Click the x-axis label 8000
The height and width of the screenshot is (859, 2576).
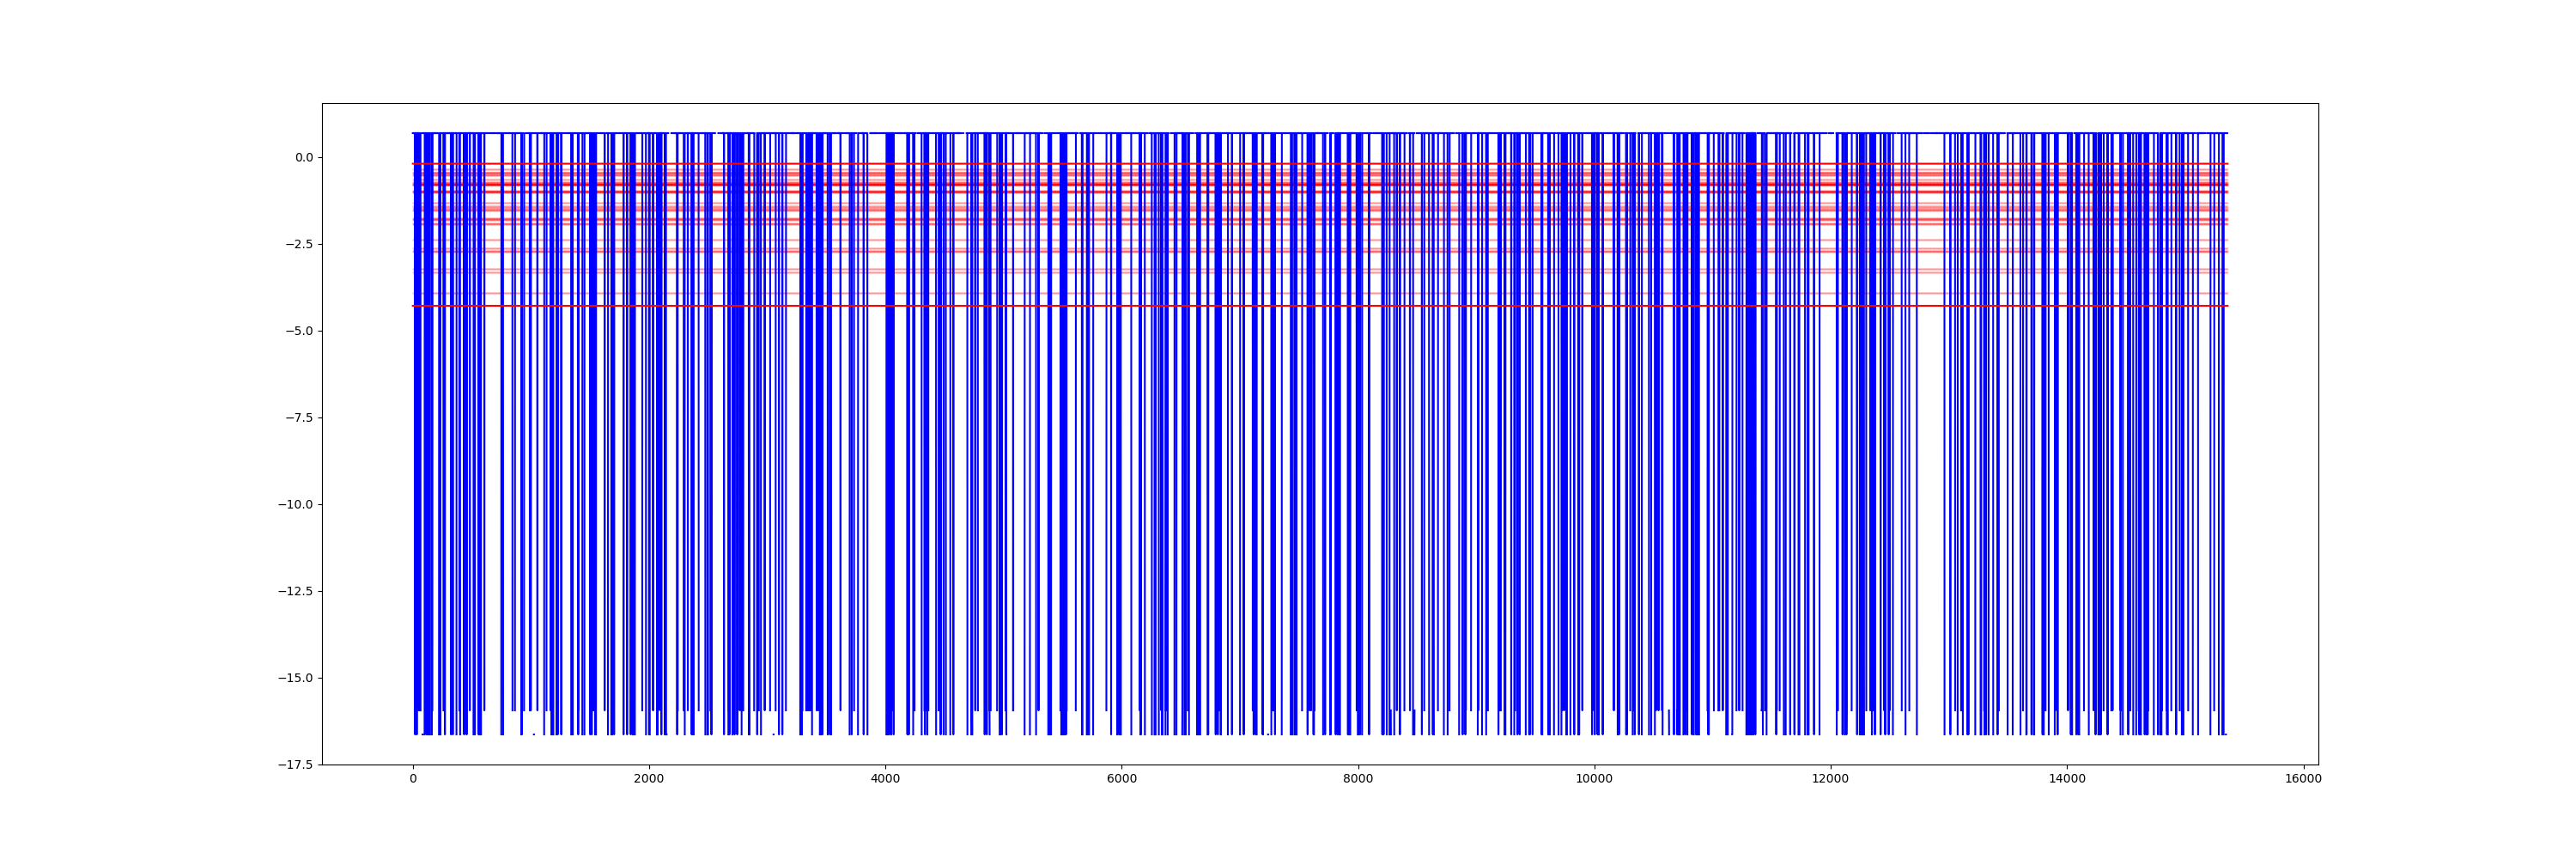pyautogui.click(x=1358, y=780)
